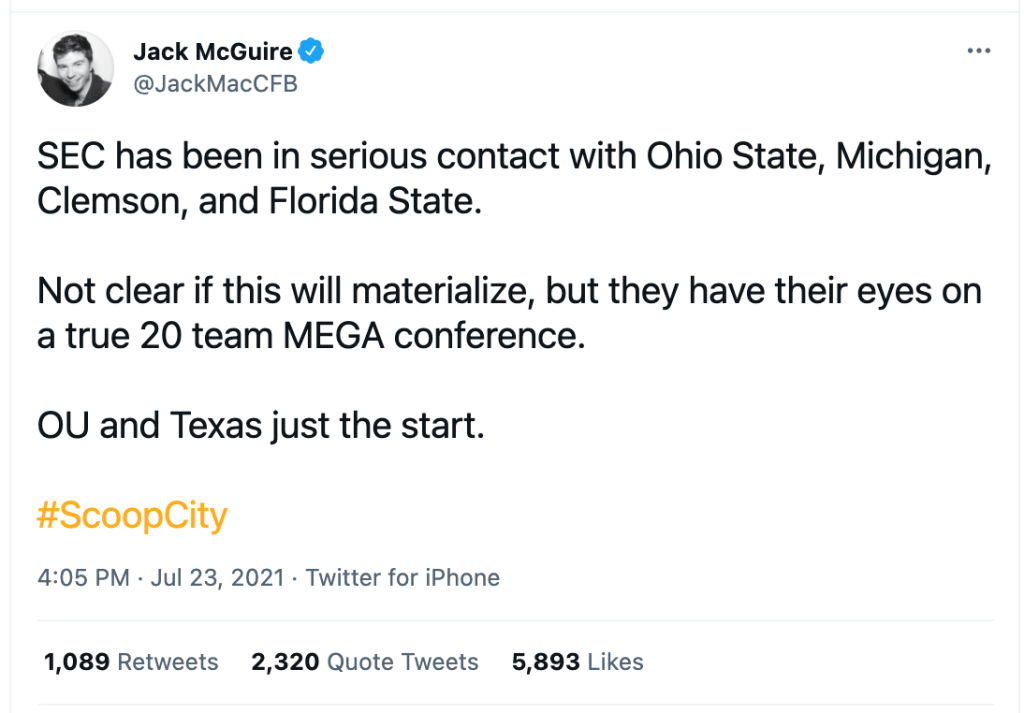
Task: Click 'Clemson' in the tweet text
Action: click(x=108, y=201)
